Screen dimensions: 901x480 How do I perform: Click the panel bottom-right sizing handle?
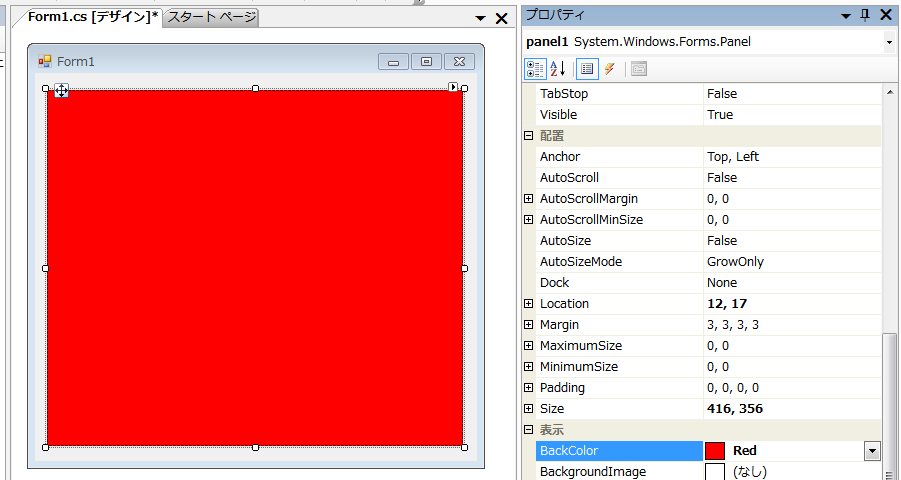tap(464, 447)
